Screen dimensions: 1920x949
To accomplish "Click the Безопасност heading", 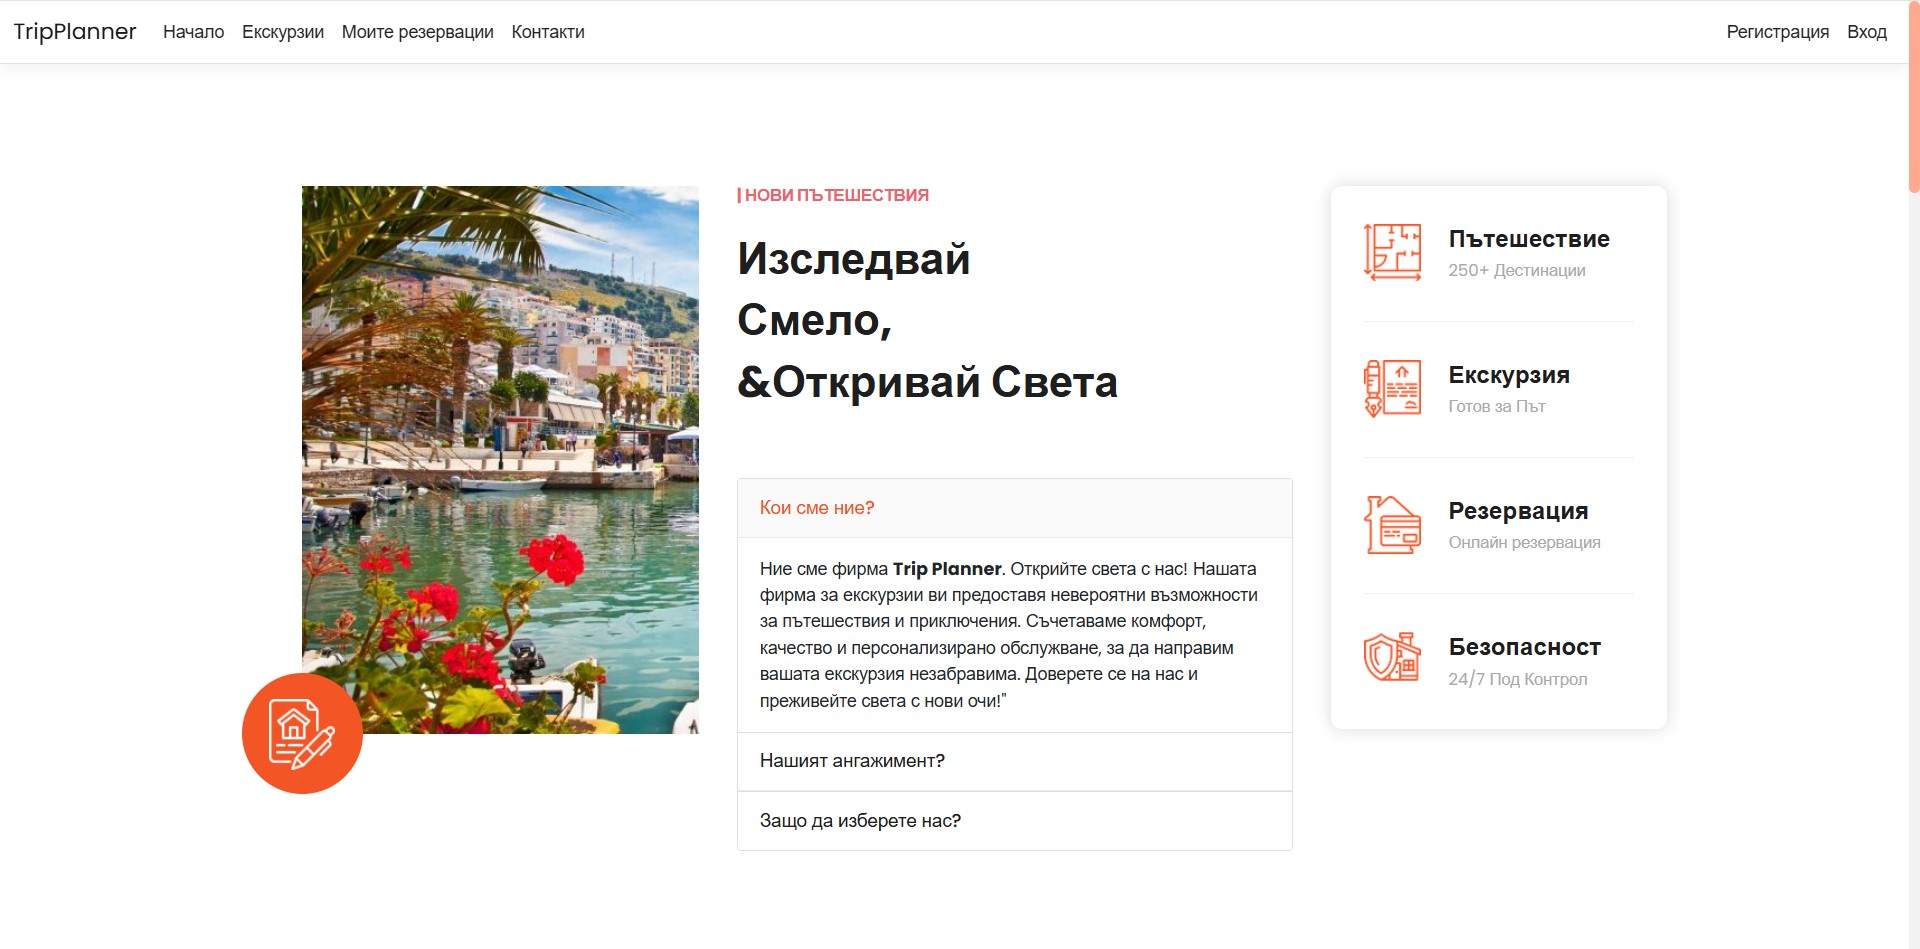I will pyautogui.click(x=1525, y=647).
